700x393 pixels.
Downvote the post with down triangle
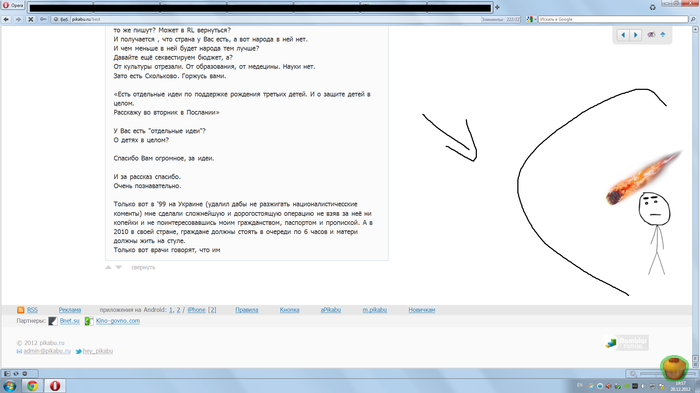pos(119,268)
